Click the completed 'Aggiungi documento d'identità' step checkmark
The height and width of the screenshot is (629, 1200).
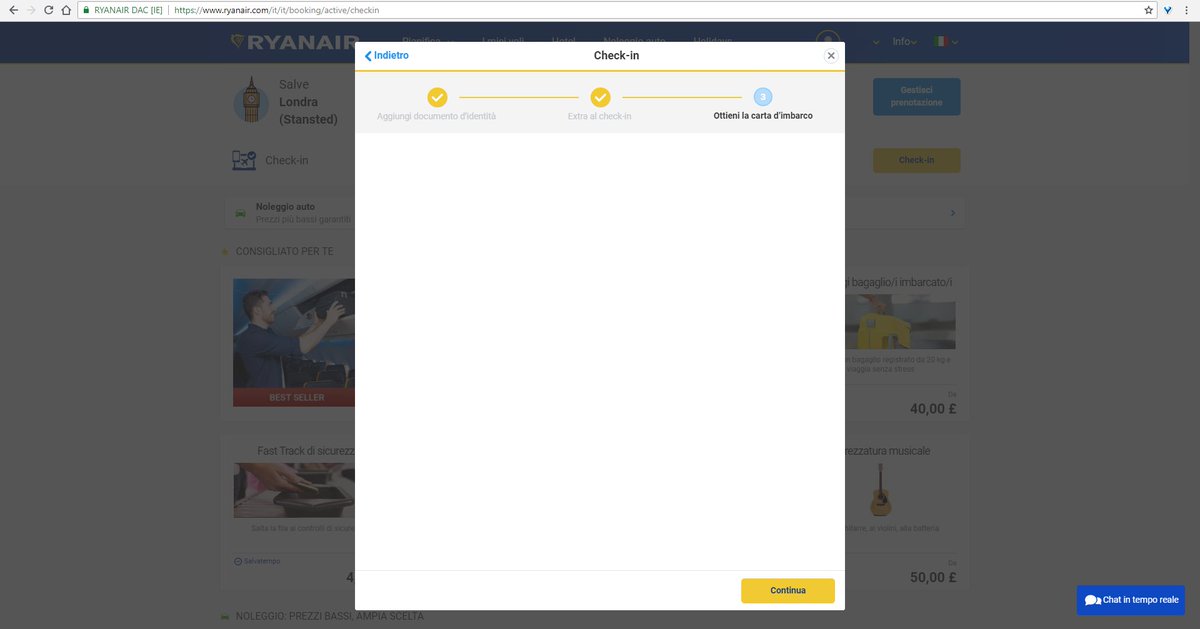pos(437,97)
